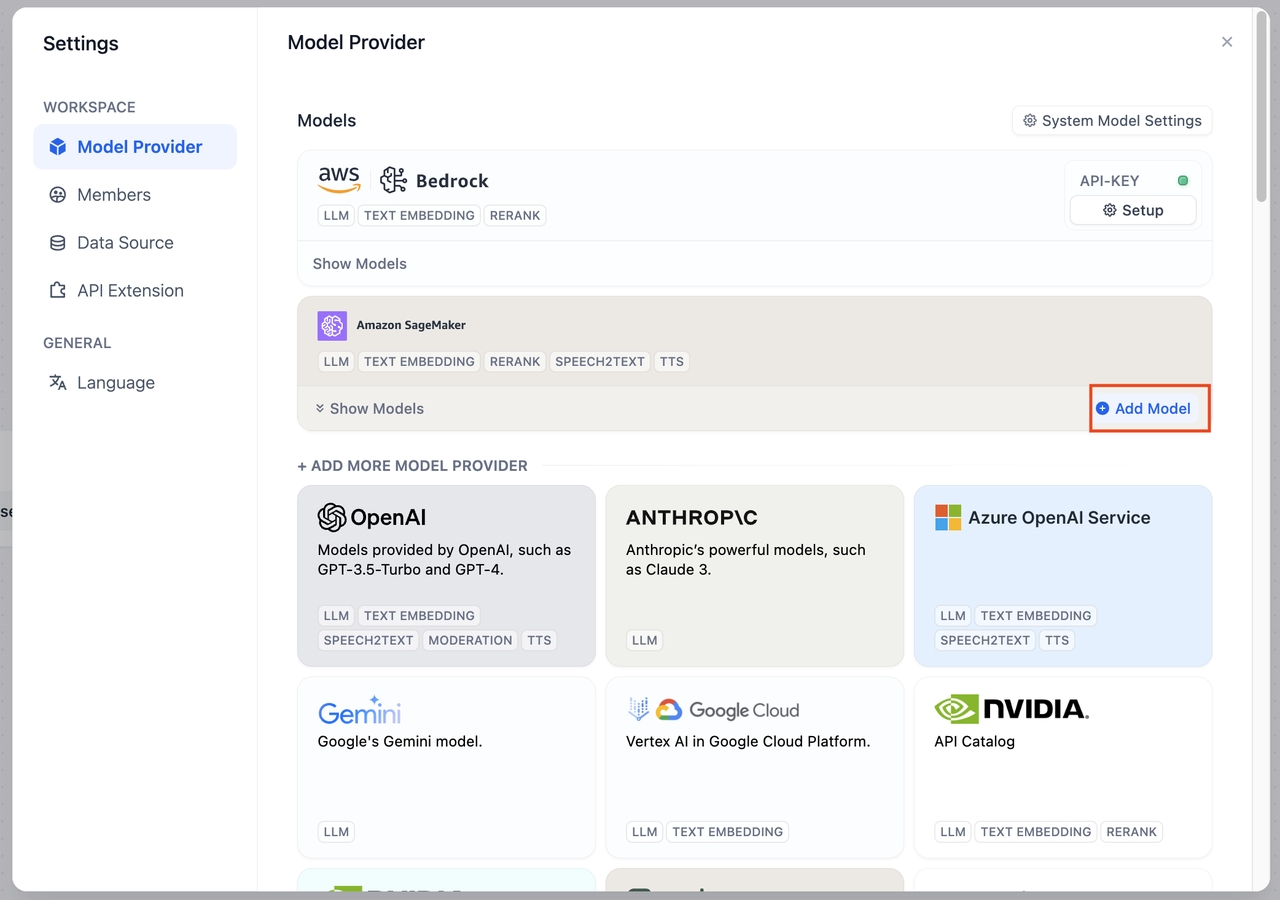The height and width of the screenshot is (900, 1280).
Task: Close the Settings dialog
Action: pyautogui.click(x=1227, y=42)
